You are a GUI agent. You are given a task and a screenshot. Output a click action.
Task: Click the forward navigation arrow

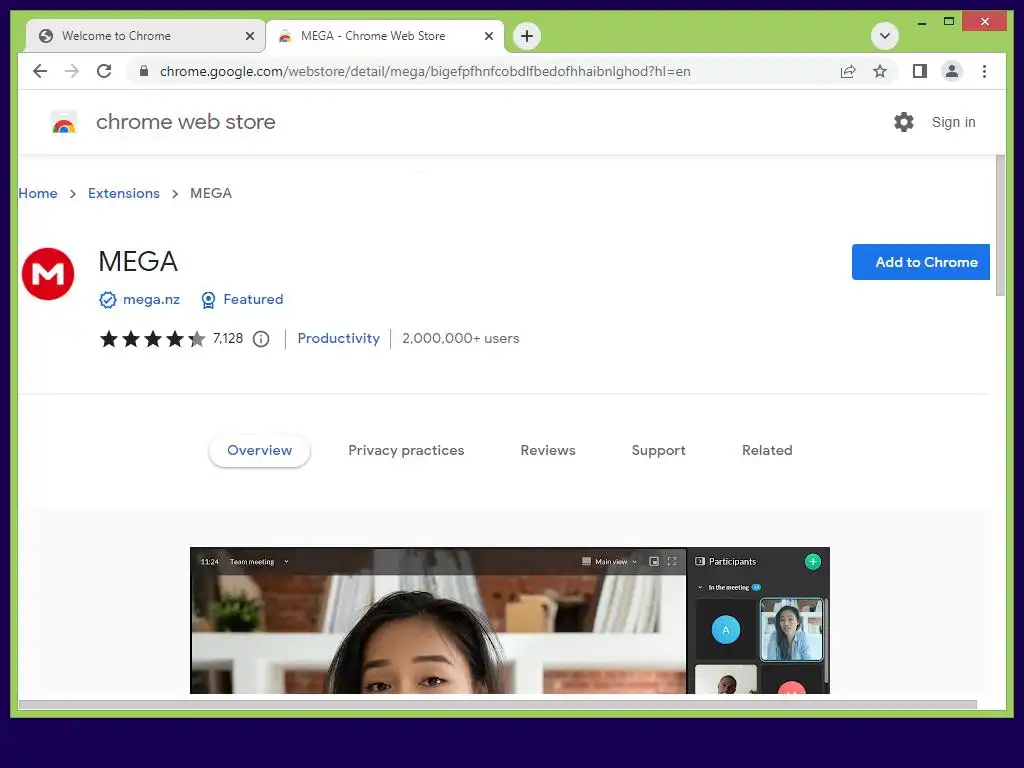pos(72,71)
